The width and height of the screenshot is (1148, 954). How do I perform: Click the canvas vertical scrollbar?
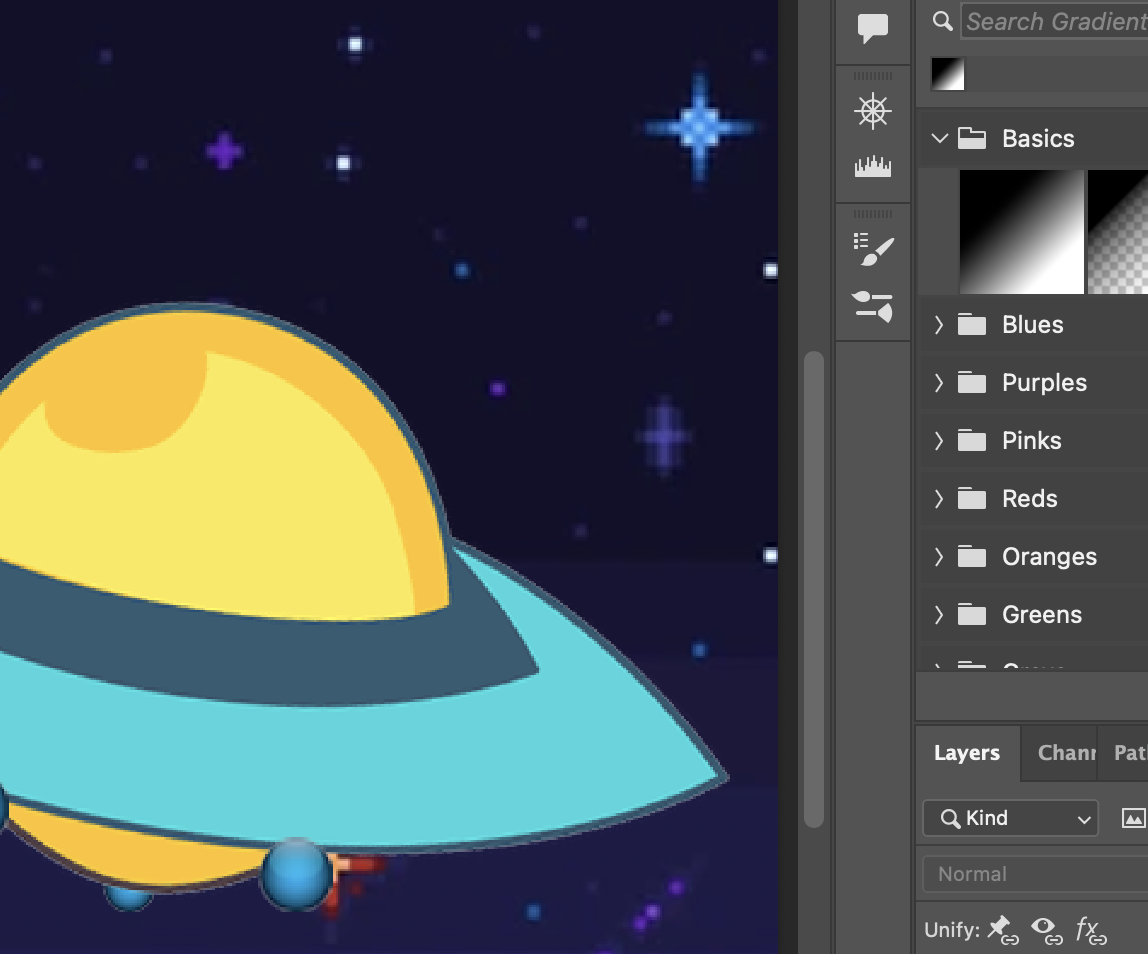(x=813, y=589)
